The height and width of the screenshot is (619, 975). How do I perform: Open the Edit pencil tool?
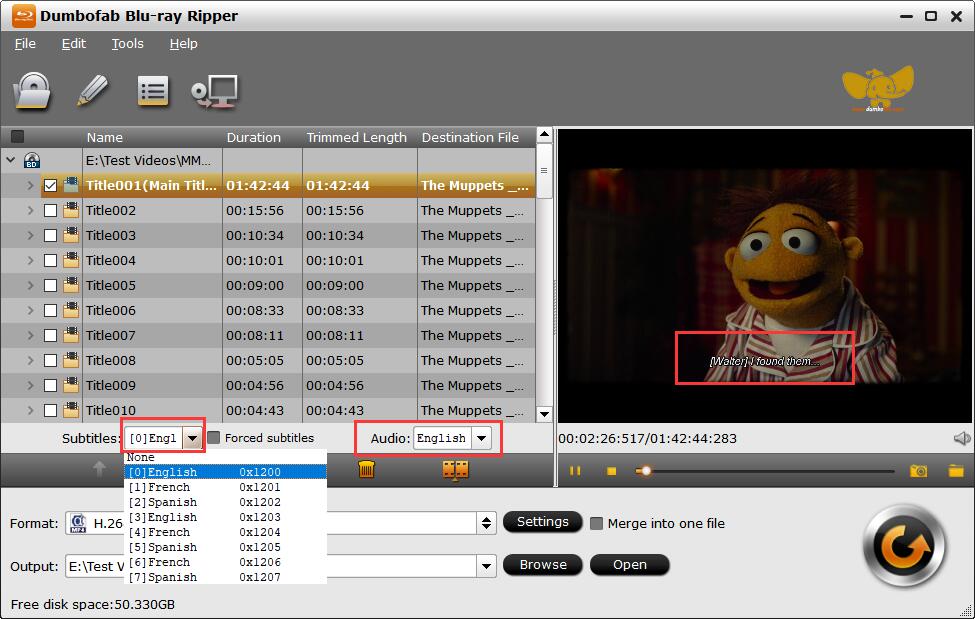[x=93, y=91]
